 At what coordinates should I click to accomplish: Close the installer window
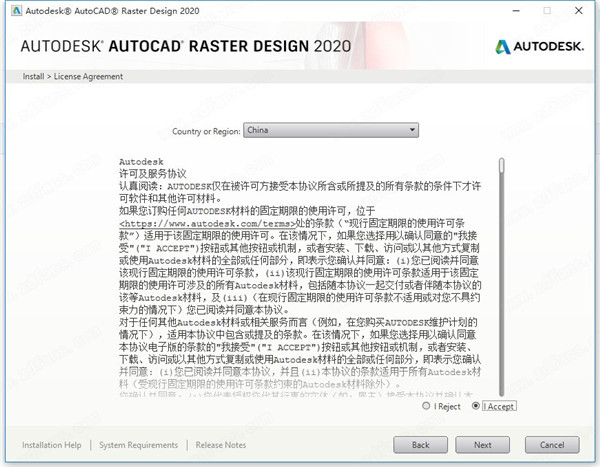point(579,11)
